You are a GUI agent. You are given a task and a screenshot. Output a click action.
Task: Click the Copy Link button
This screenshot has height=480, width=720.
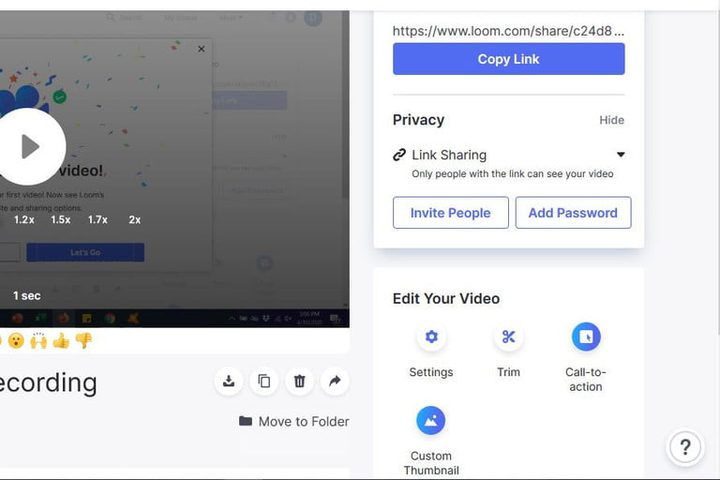point(509,59)
